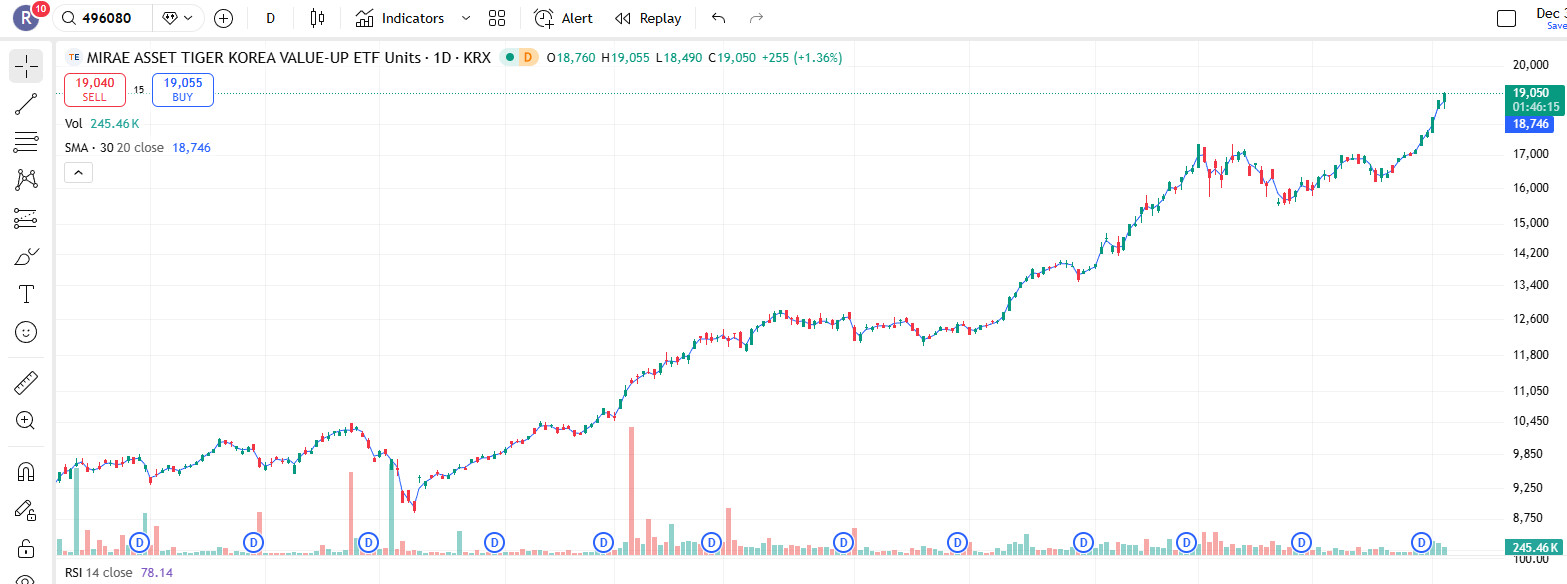Image resolution: width=1567 pixels, height=584 pixels.
Task: Click the 100.00 RSI scale value
Action: point(1532,558)
